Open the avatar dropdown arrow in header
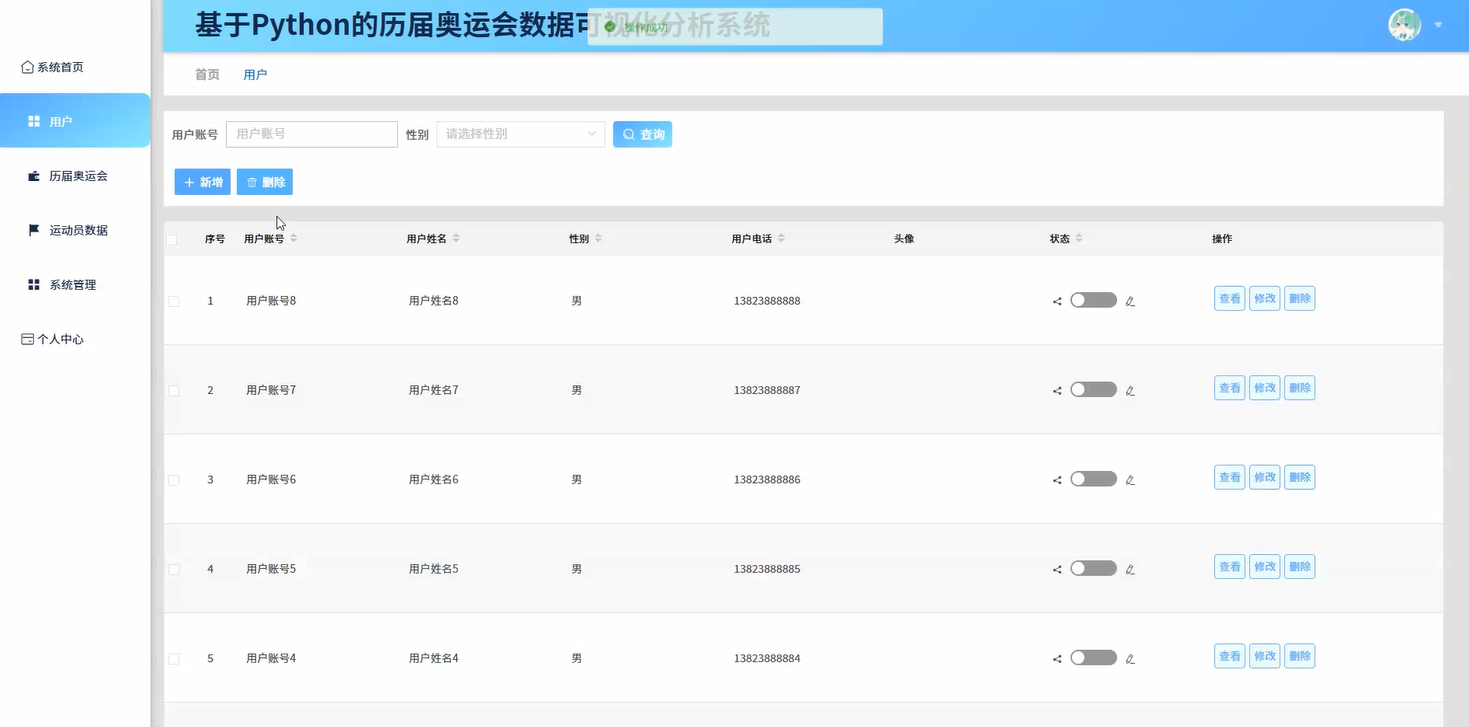Image resolution: width=1469 pixels, height=727 pixels. point(1438,25)
